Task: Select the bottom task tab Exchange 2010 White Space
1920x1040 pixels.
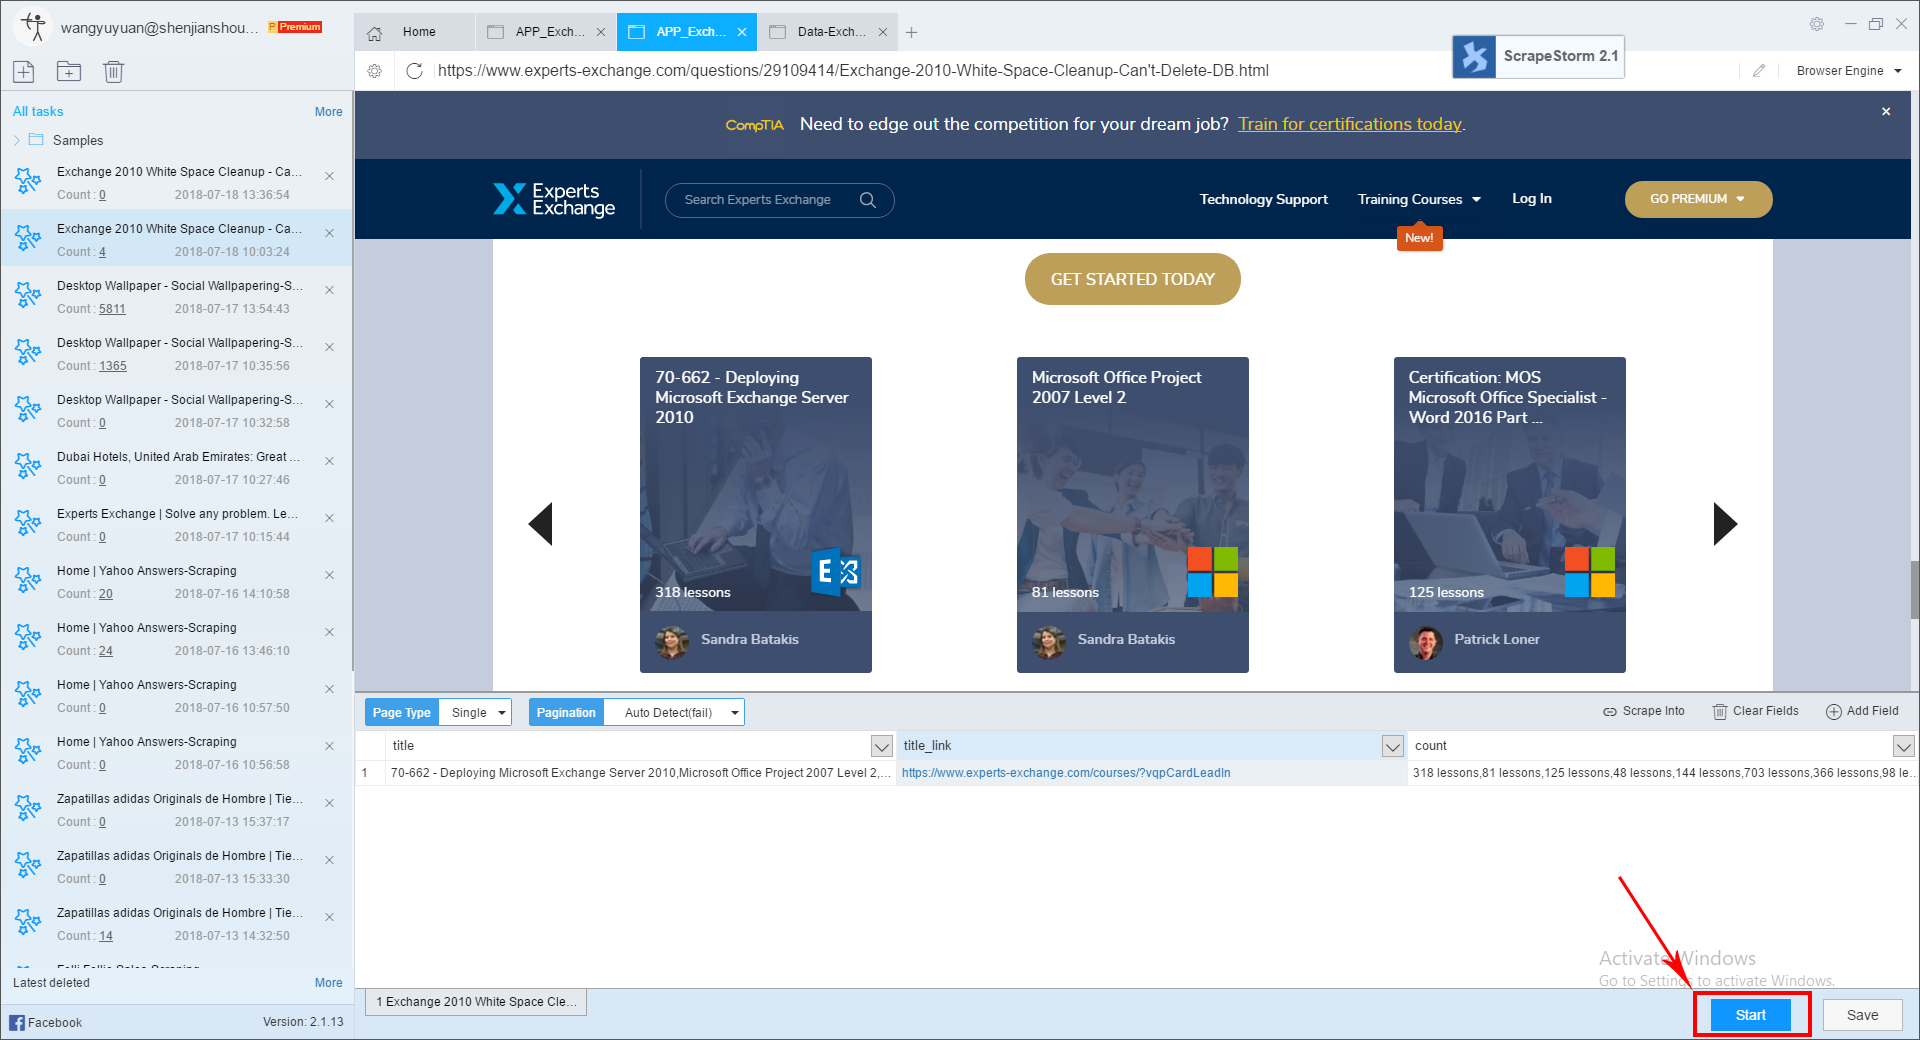Action: tap(476, 1001)
